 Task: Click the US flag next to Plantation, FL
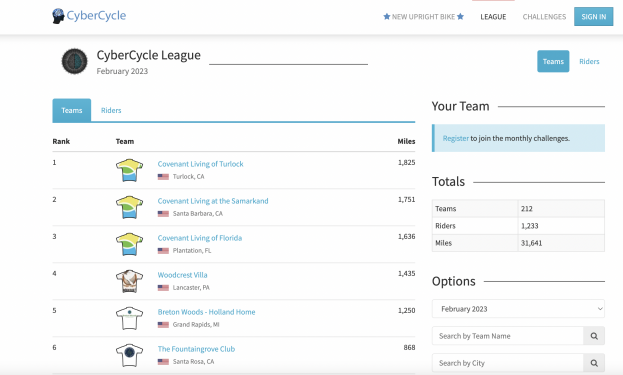click(x=163, y=251)
